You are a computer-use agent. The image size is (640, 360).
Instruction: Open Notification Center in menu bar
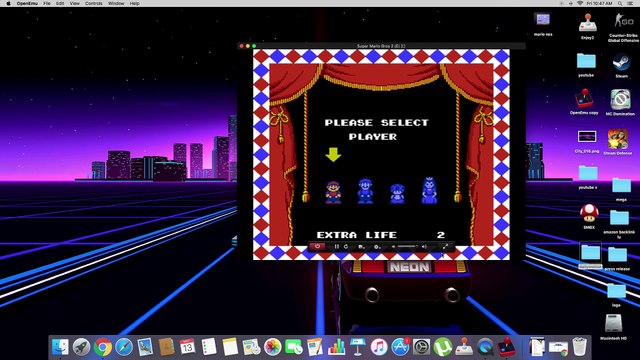click(630, 3)
